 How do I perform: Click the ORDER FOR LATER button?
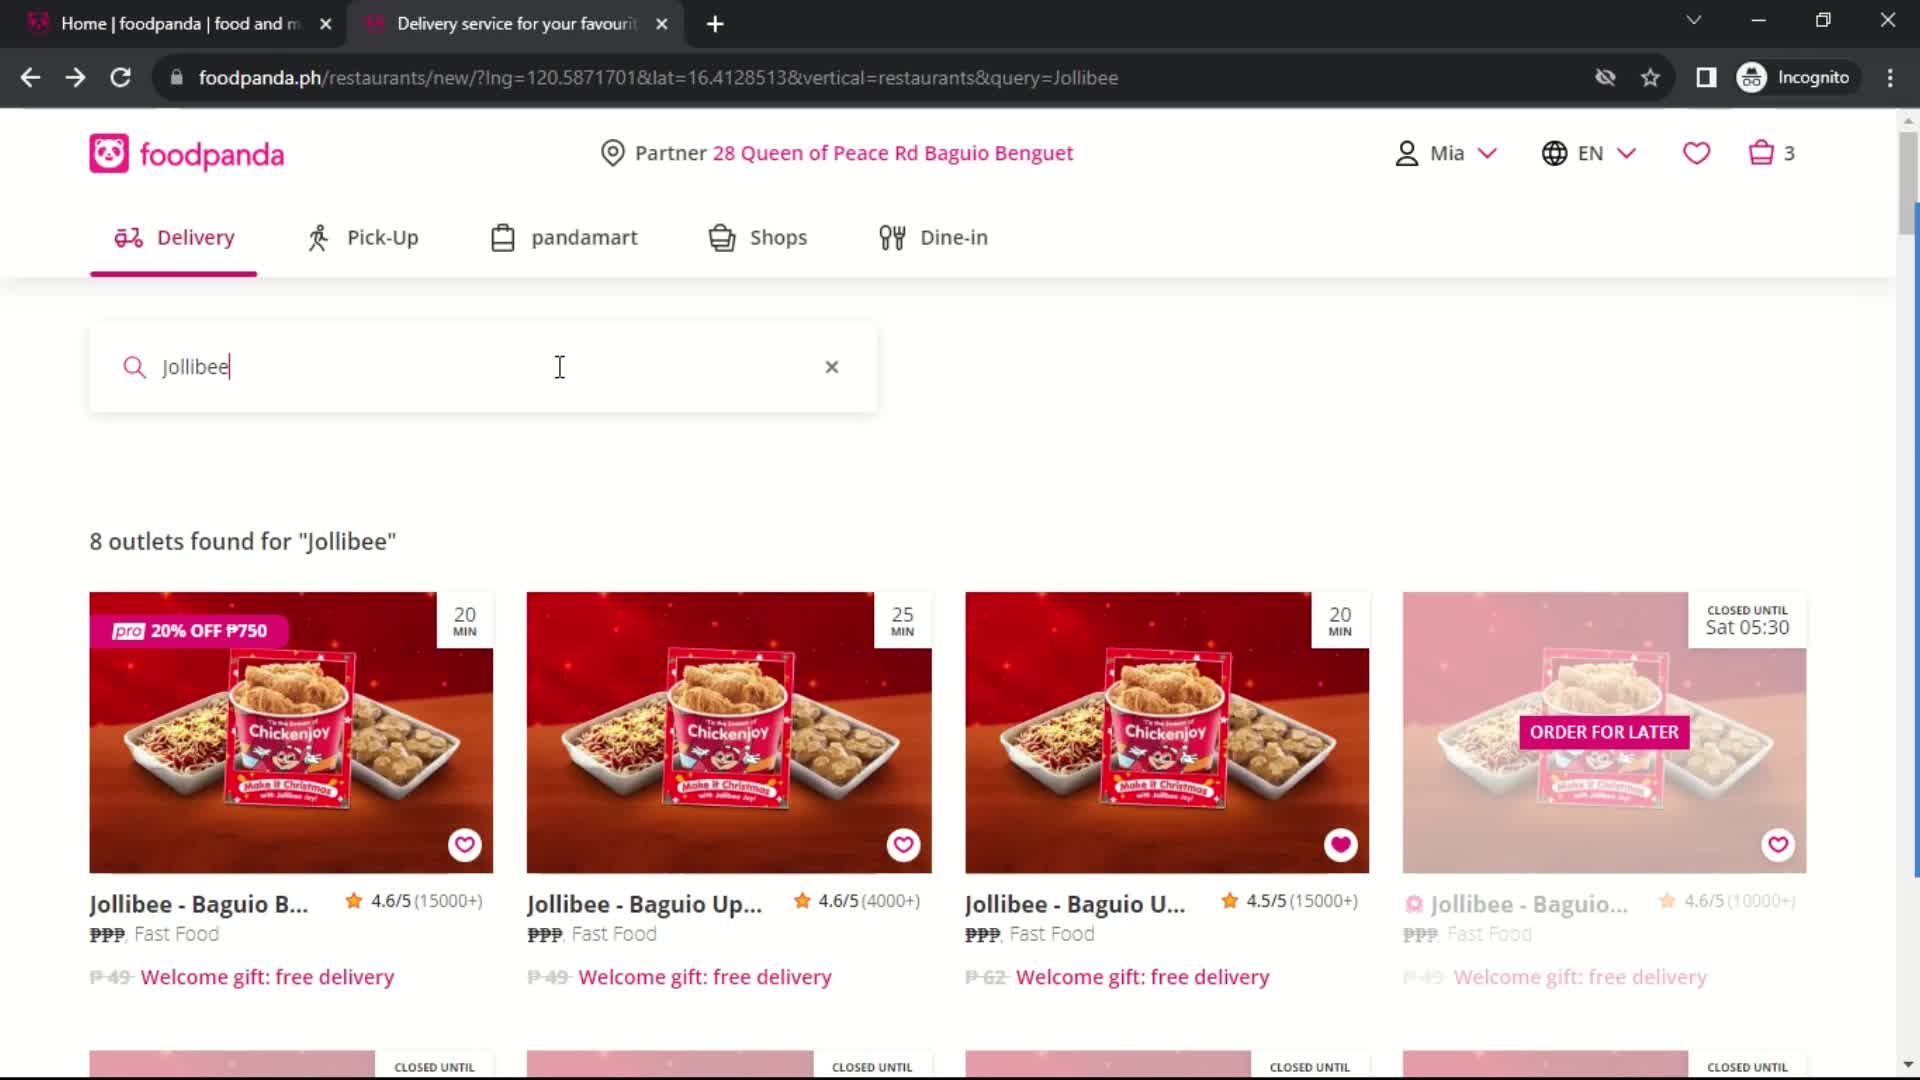pyautogui.click(x=1604, y=732)
